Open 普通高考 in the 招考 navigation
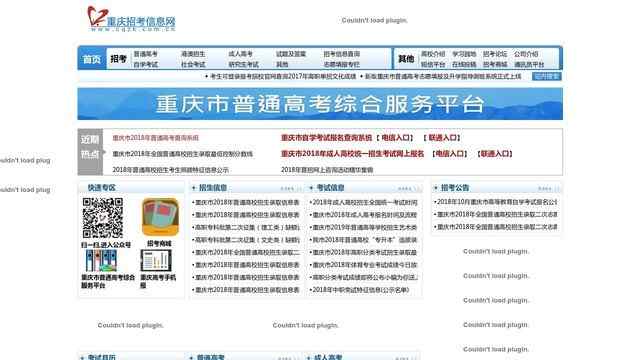 pyautogui.click(x=145, y=54)
